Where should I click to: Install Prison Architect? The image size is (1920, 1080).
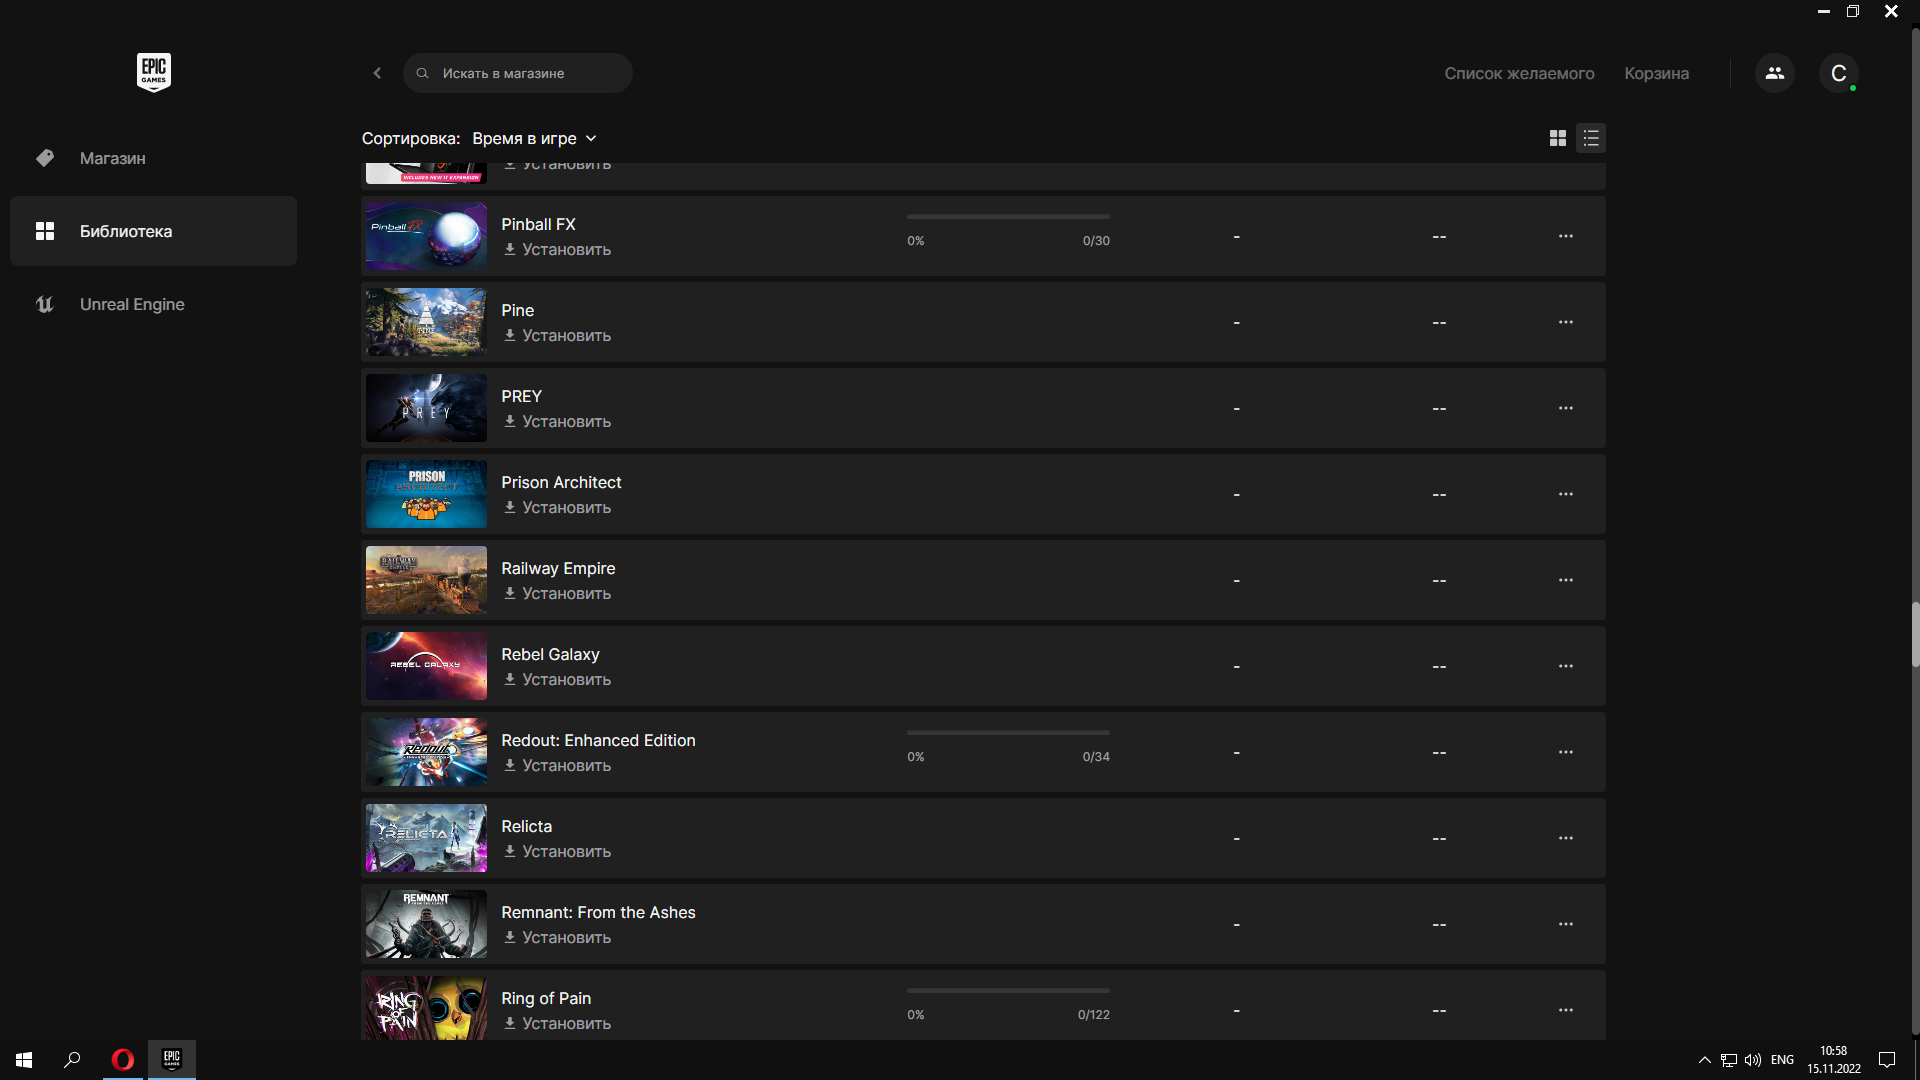coord(557,507)
